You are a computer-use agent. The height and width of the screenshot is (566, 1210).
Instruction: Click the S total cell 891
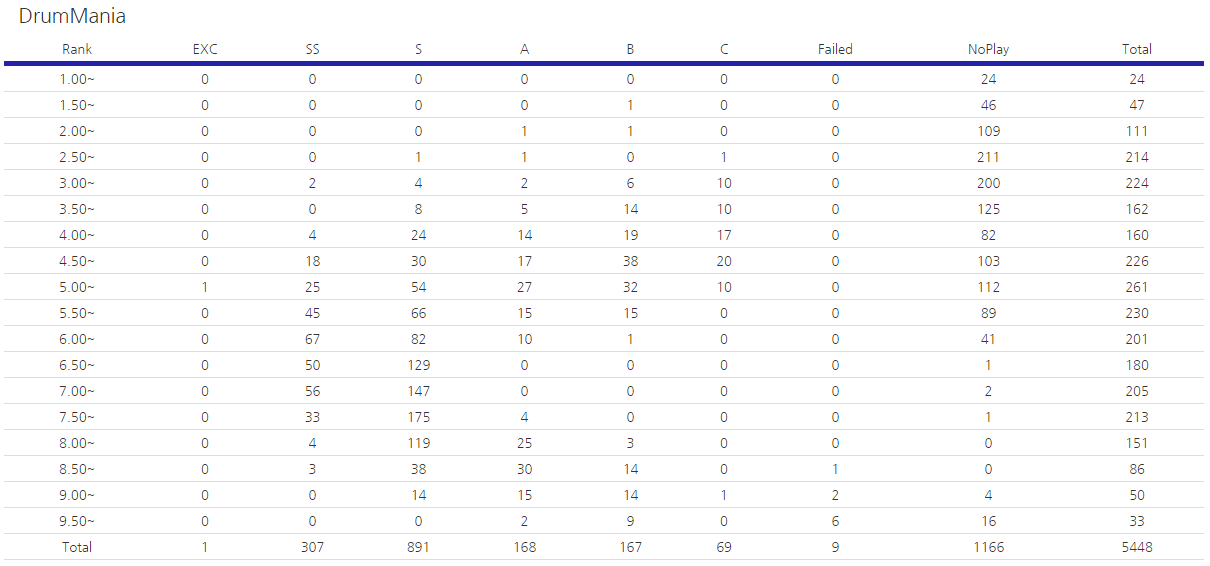click(x=418, y=547)
